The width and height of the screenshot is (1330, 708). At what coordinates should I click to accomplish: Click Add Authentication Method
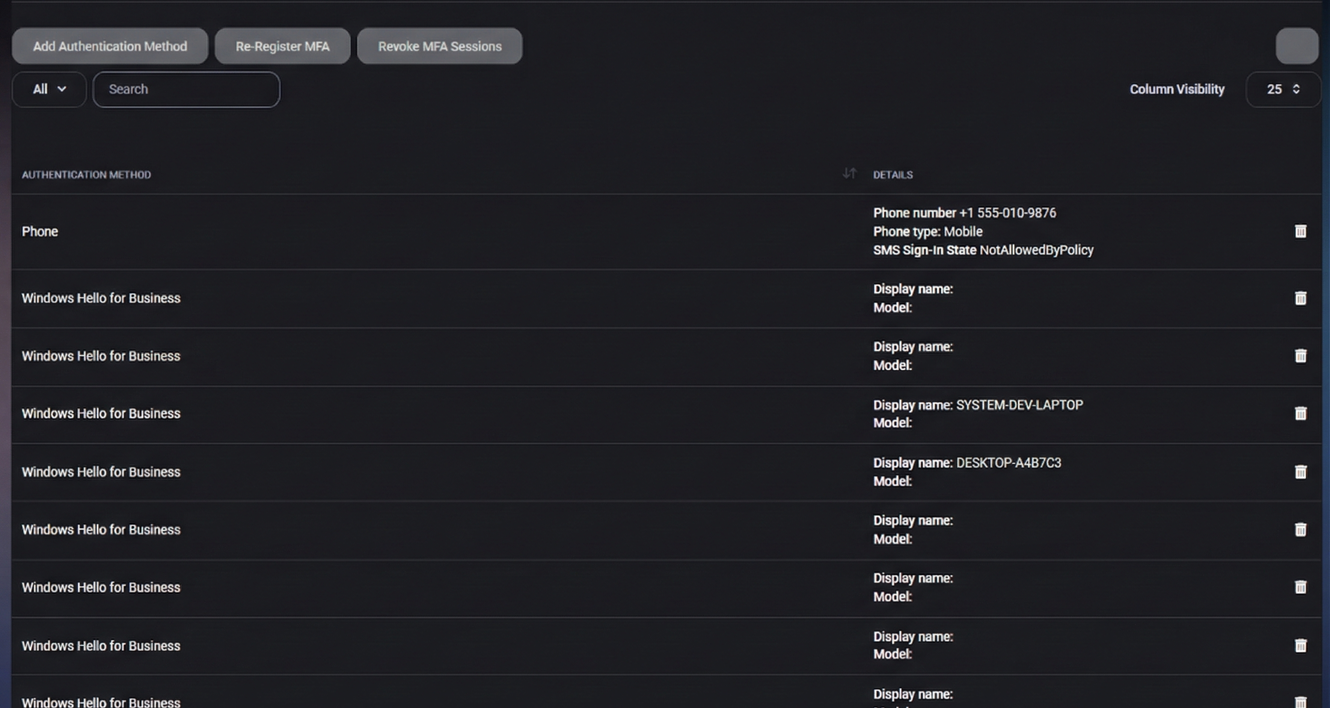click(109, 45)
